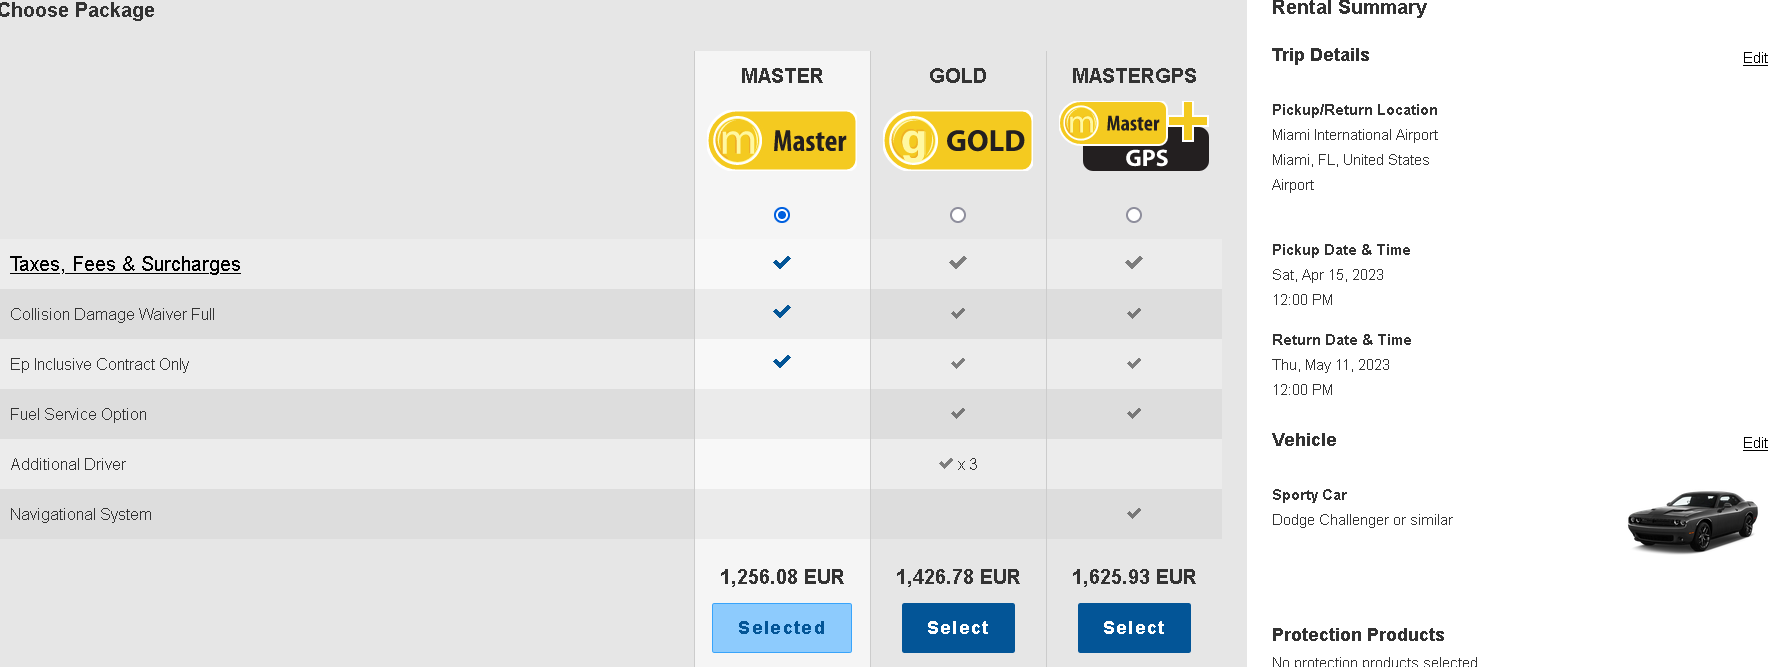Click Fuel Service Option checkmark under GOLD
Screen dimensions: 1783x667
pyautogui.click(x=958, y=413)
